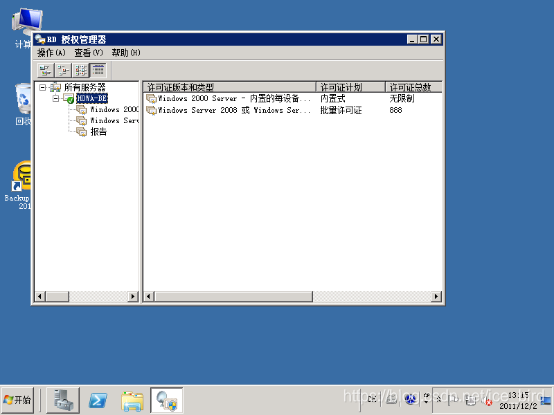The image size is (554, 415).
Task: Select the Windows 2000 Server license row
Action: click(293, 99)
